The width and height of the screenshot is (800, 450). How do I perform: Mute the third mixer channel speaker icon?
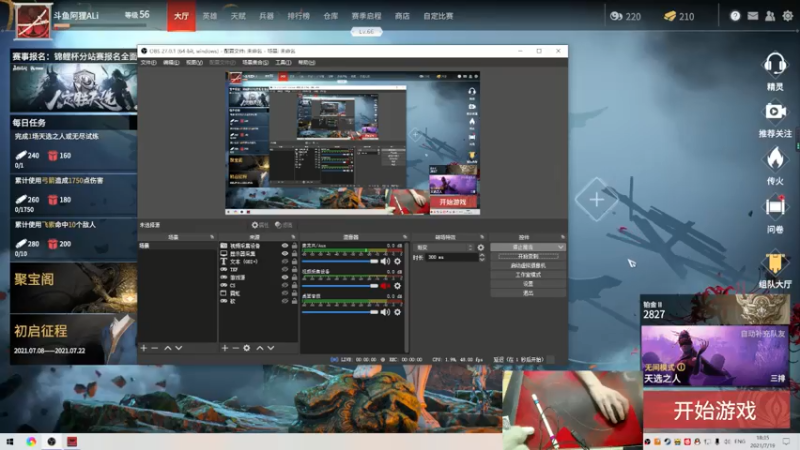[385, 312]
